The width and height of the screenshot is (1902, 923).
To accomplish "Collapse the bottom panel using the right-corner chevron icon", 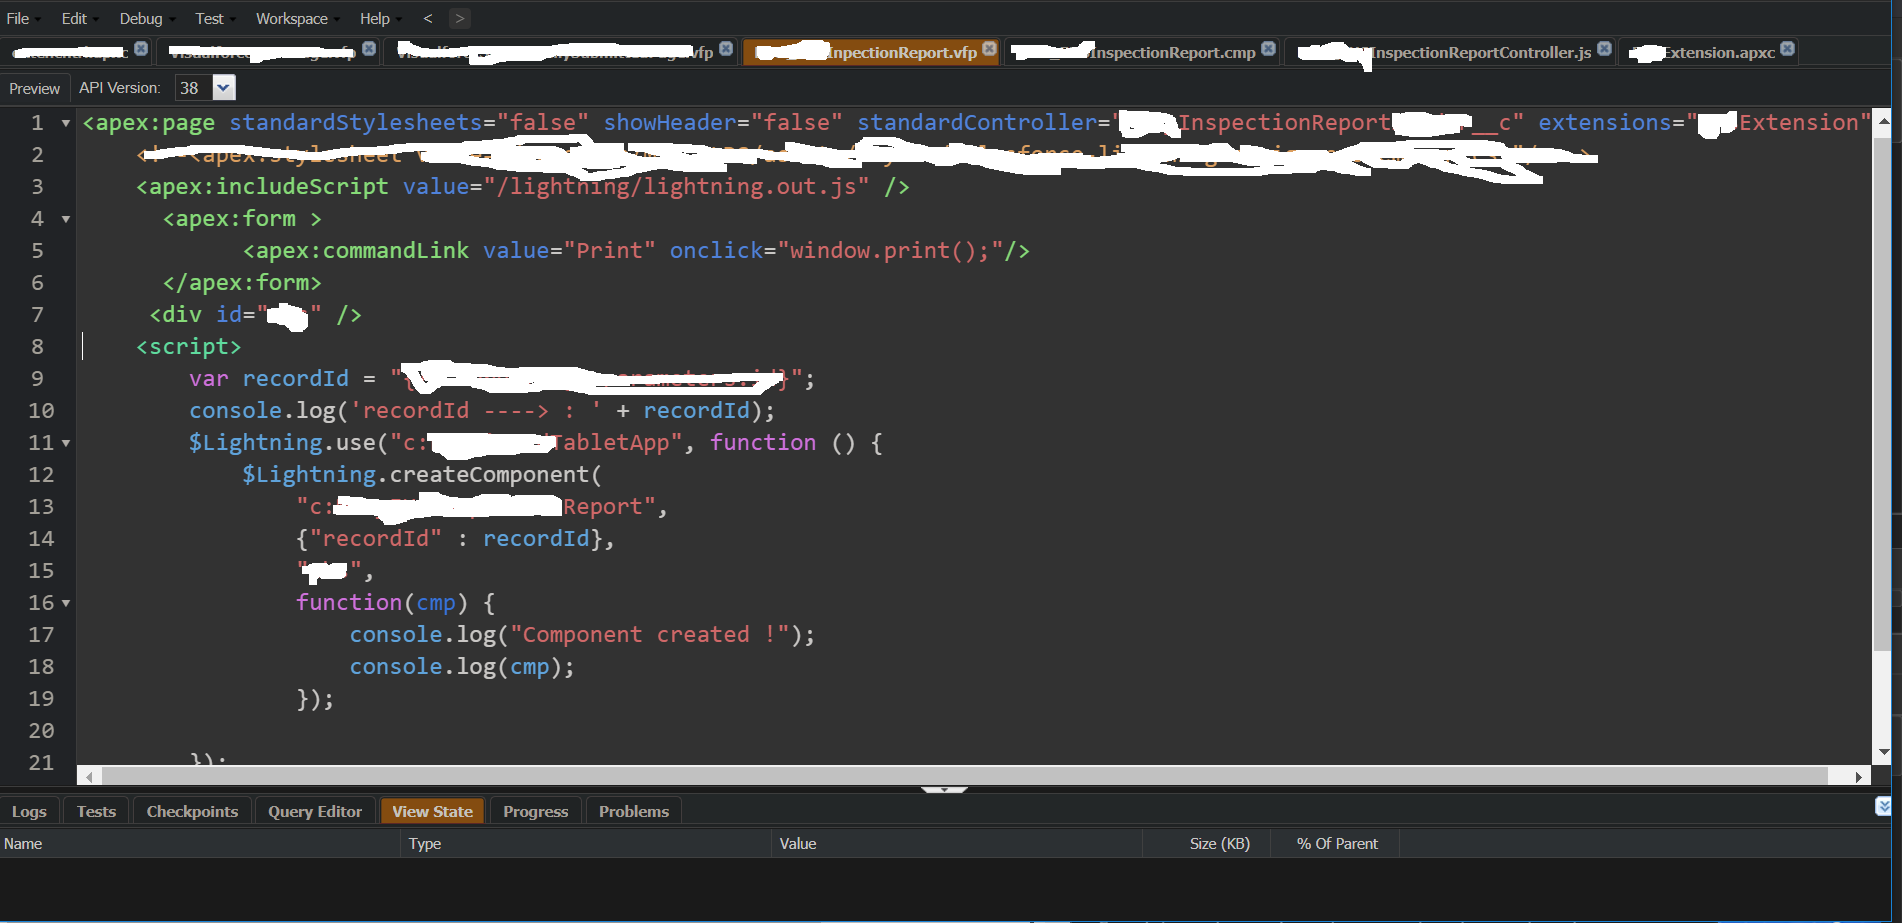I will point(1883,806).
